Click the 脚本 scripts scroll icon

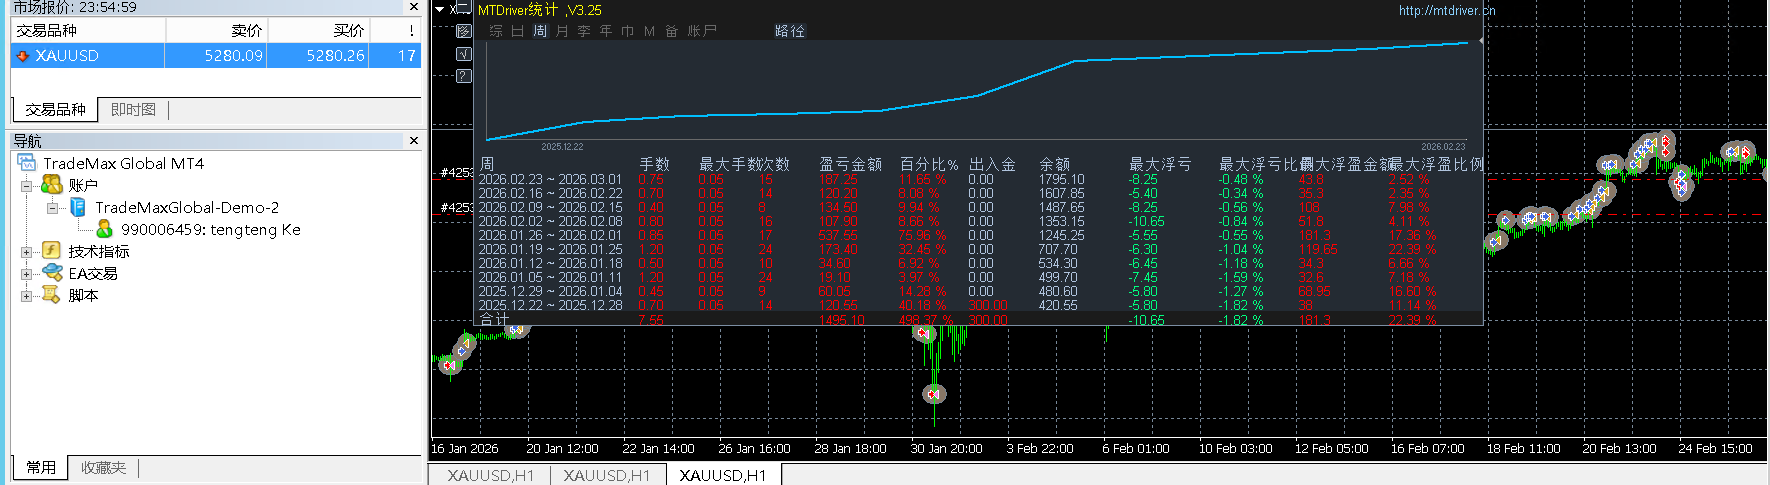point(51,295)
